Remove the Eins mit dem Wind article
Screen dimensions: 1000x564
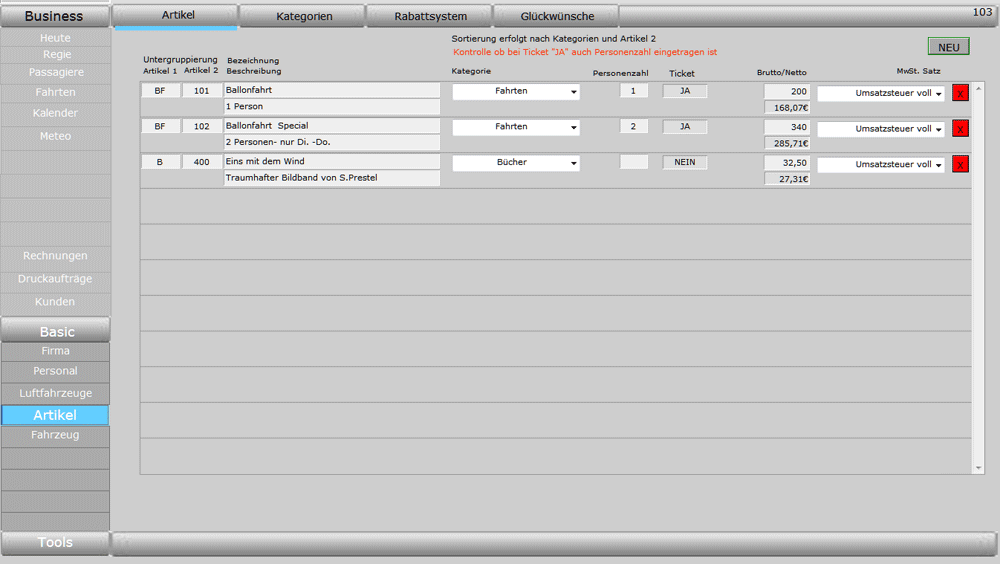click(960, 164)
